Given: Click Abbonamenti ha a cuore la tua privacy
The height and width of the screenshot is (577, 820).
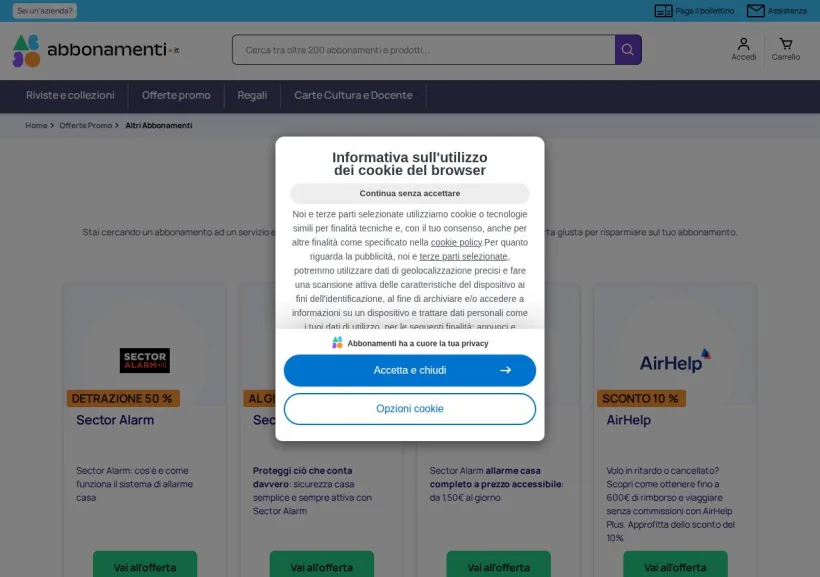Looking at the screenshot, I should 418,343.
